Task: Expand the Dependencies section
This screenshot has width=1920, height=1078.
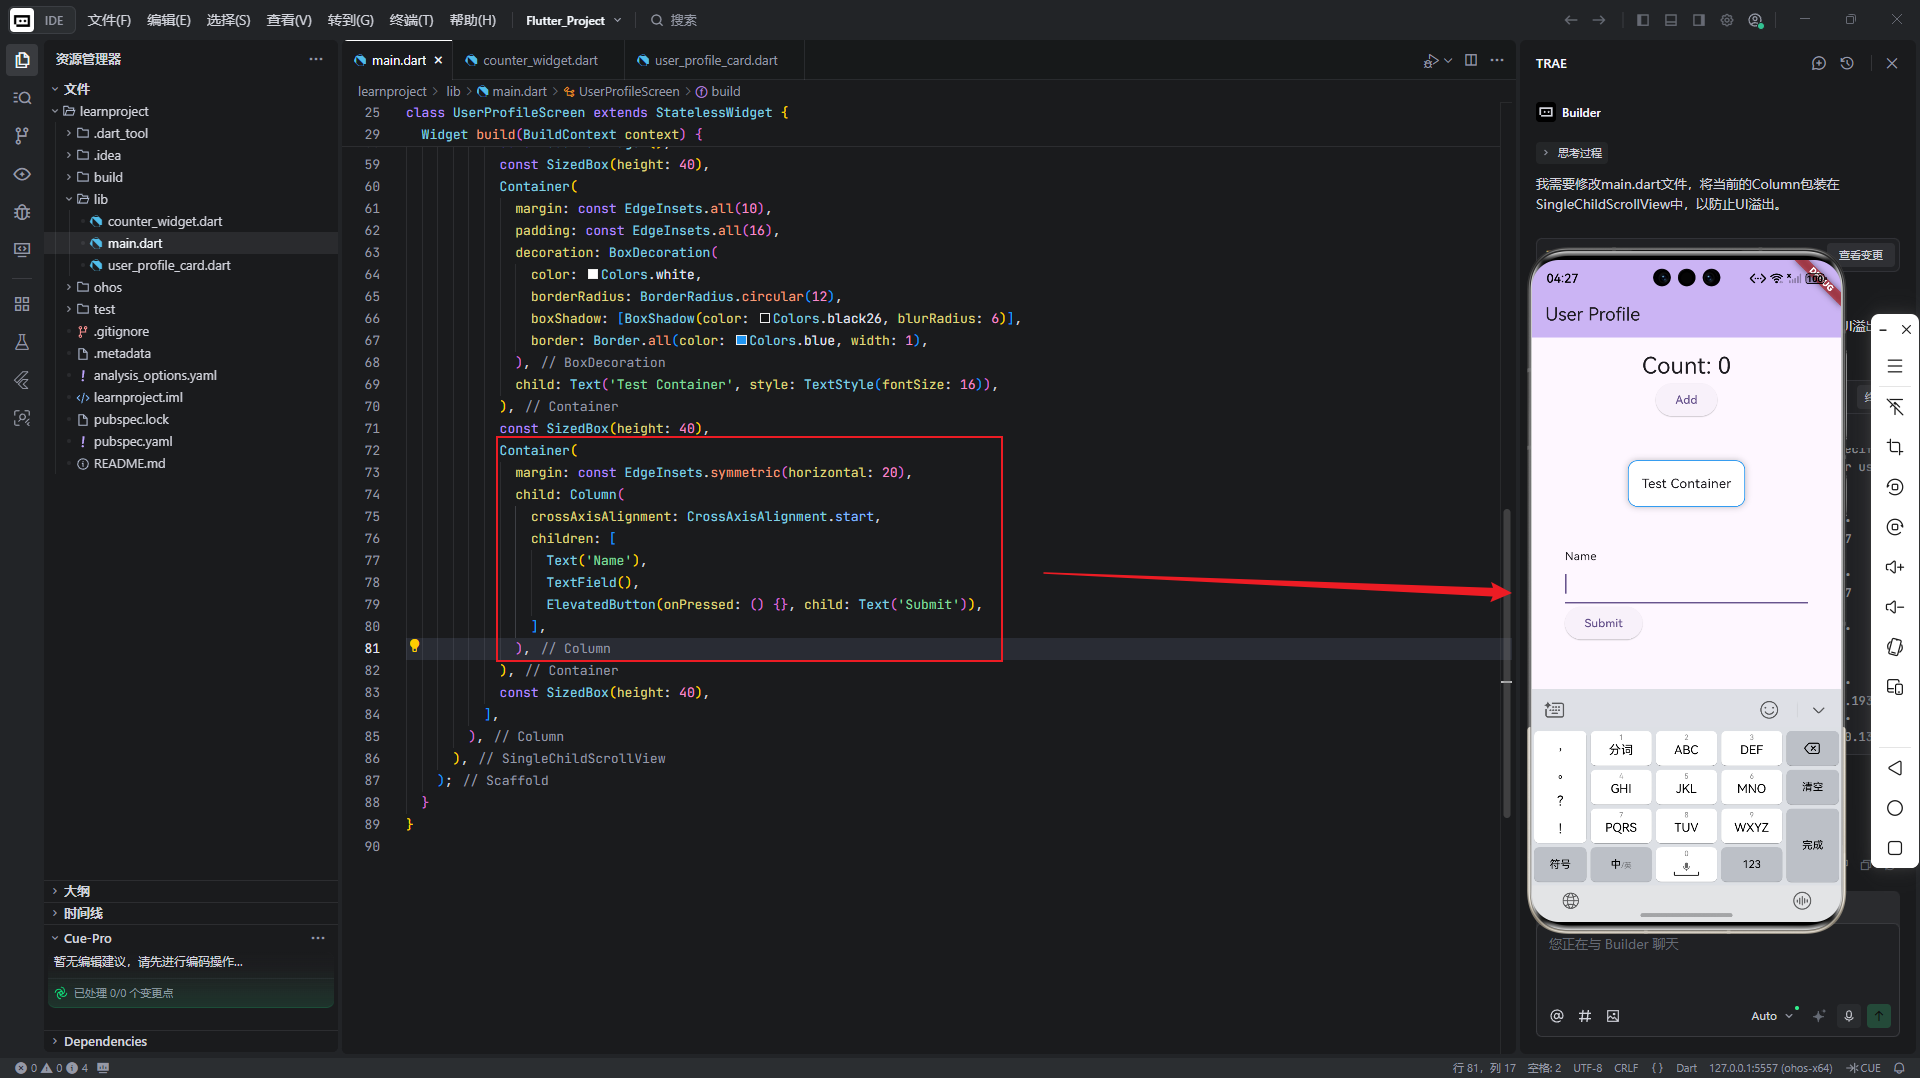Action: tap(104, 1041)
